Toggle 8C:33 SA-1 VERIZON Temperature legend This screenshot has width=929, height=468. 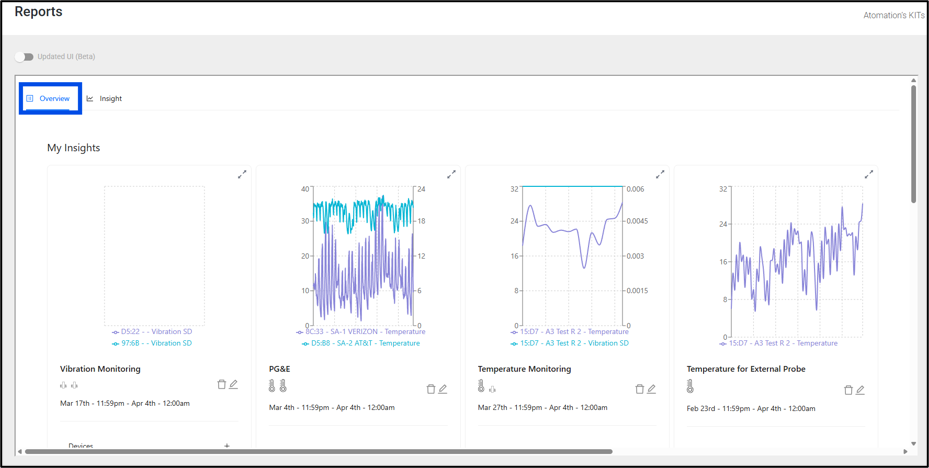point(360,332)
